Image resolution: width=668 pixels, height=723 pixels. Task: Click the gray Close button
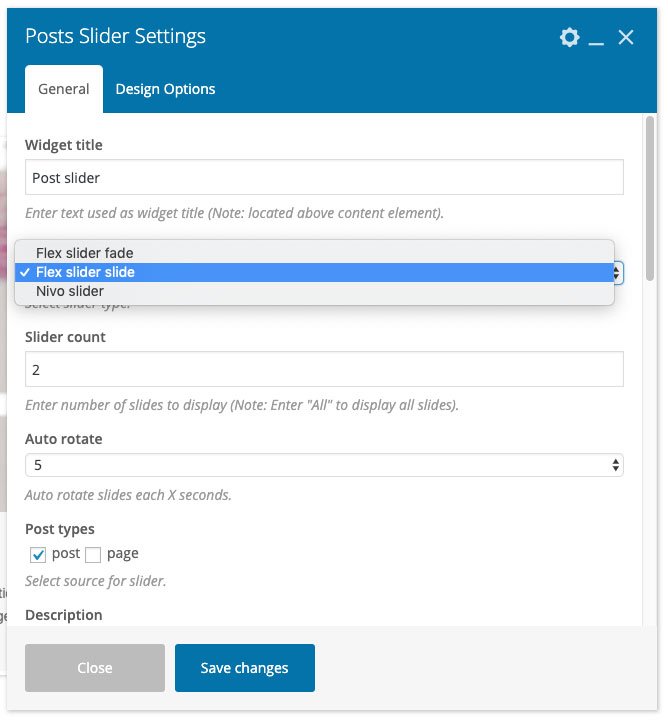[95, 668]
